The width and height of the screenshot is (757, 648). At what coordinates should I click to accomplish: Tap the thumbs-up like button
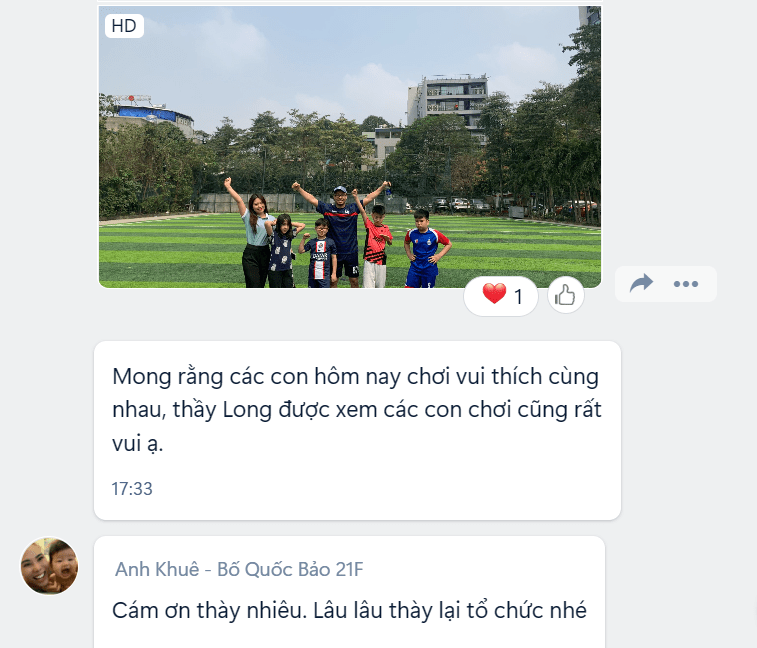tap(565, 295)
